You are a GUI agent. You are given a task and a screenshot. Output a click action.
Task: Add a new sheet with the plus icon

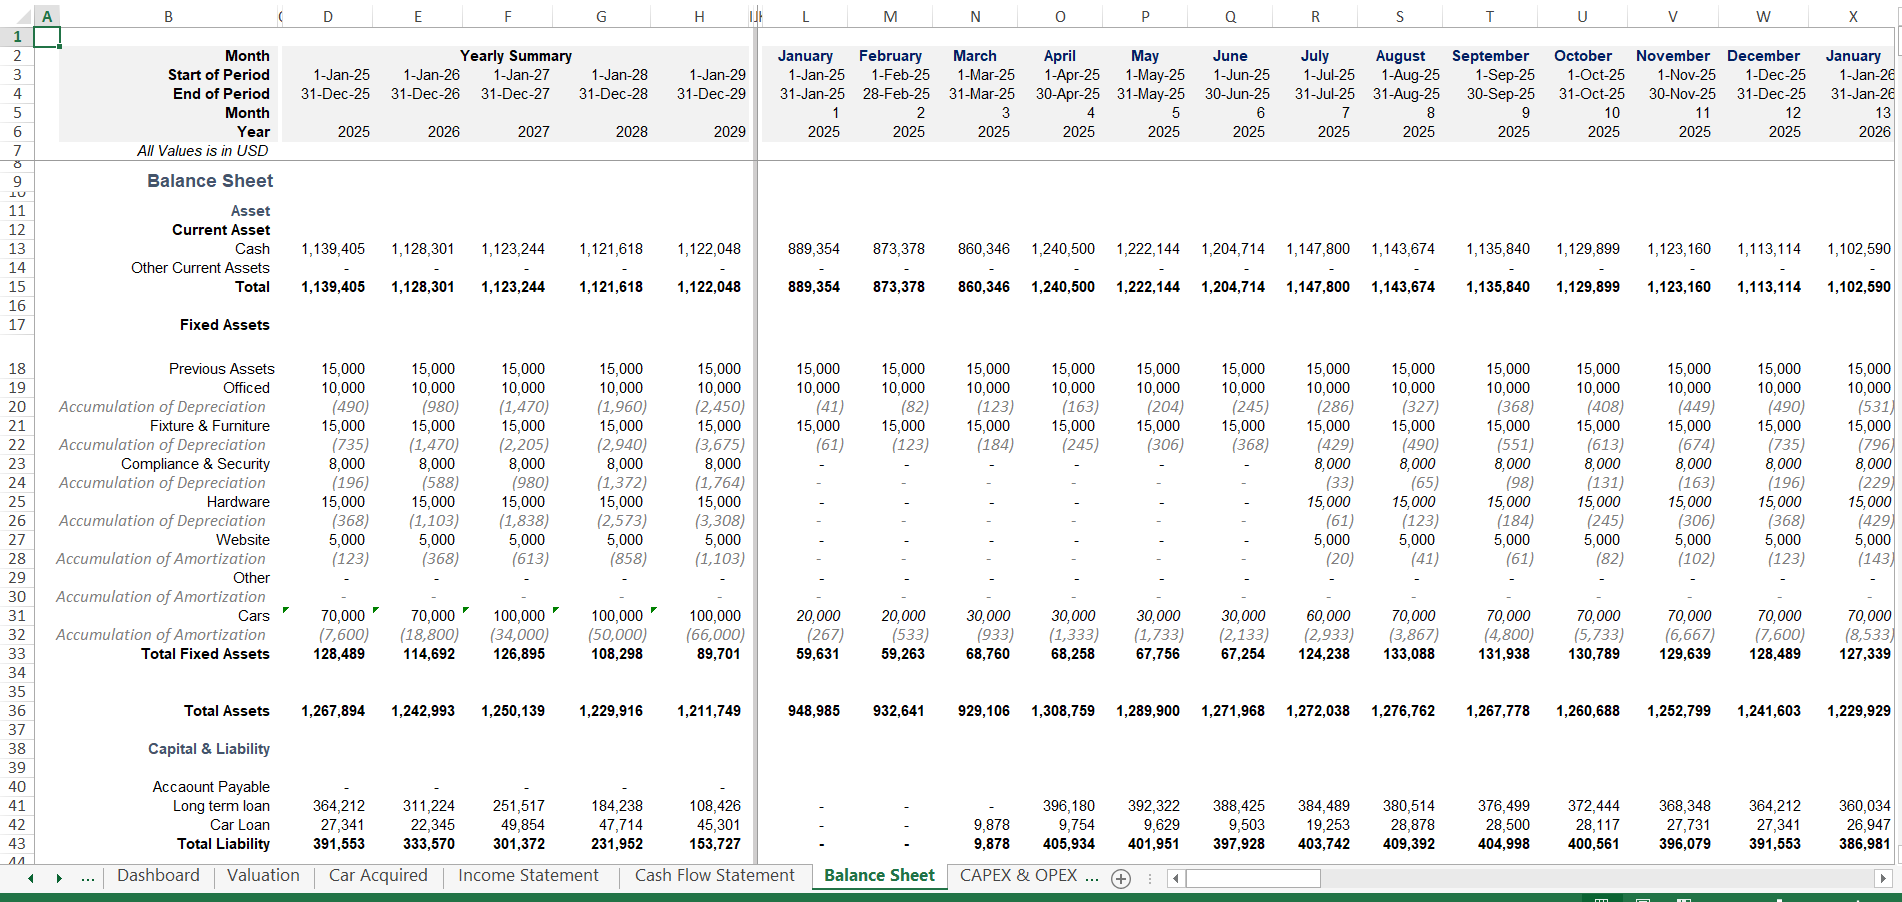click(1121, 879)
